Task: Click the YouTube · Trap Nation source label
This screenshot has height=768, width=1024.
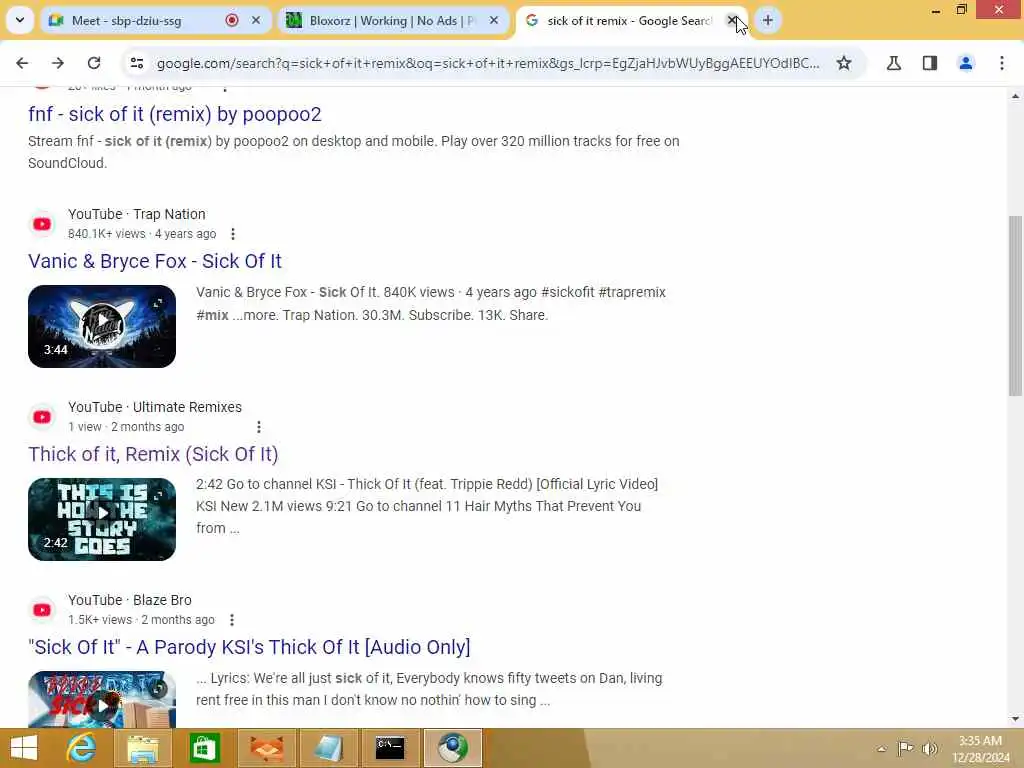Action: (x=136, y=214)
